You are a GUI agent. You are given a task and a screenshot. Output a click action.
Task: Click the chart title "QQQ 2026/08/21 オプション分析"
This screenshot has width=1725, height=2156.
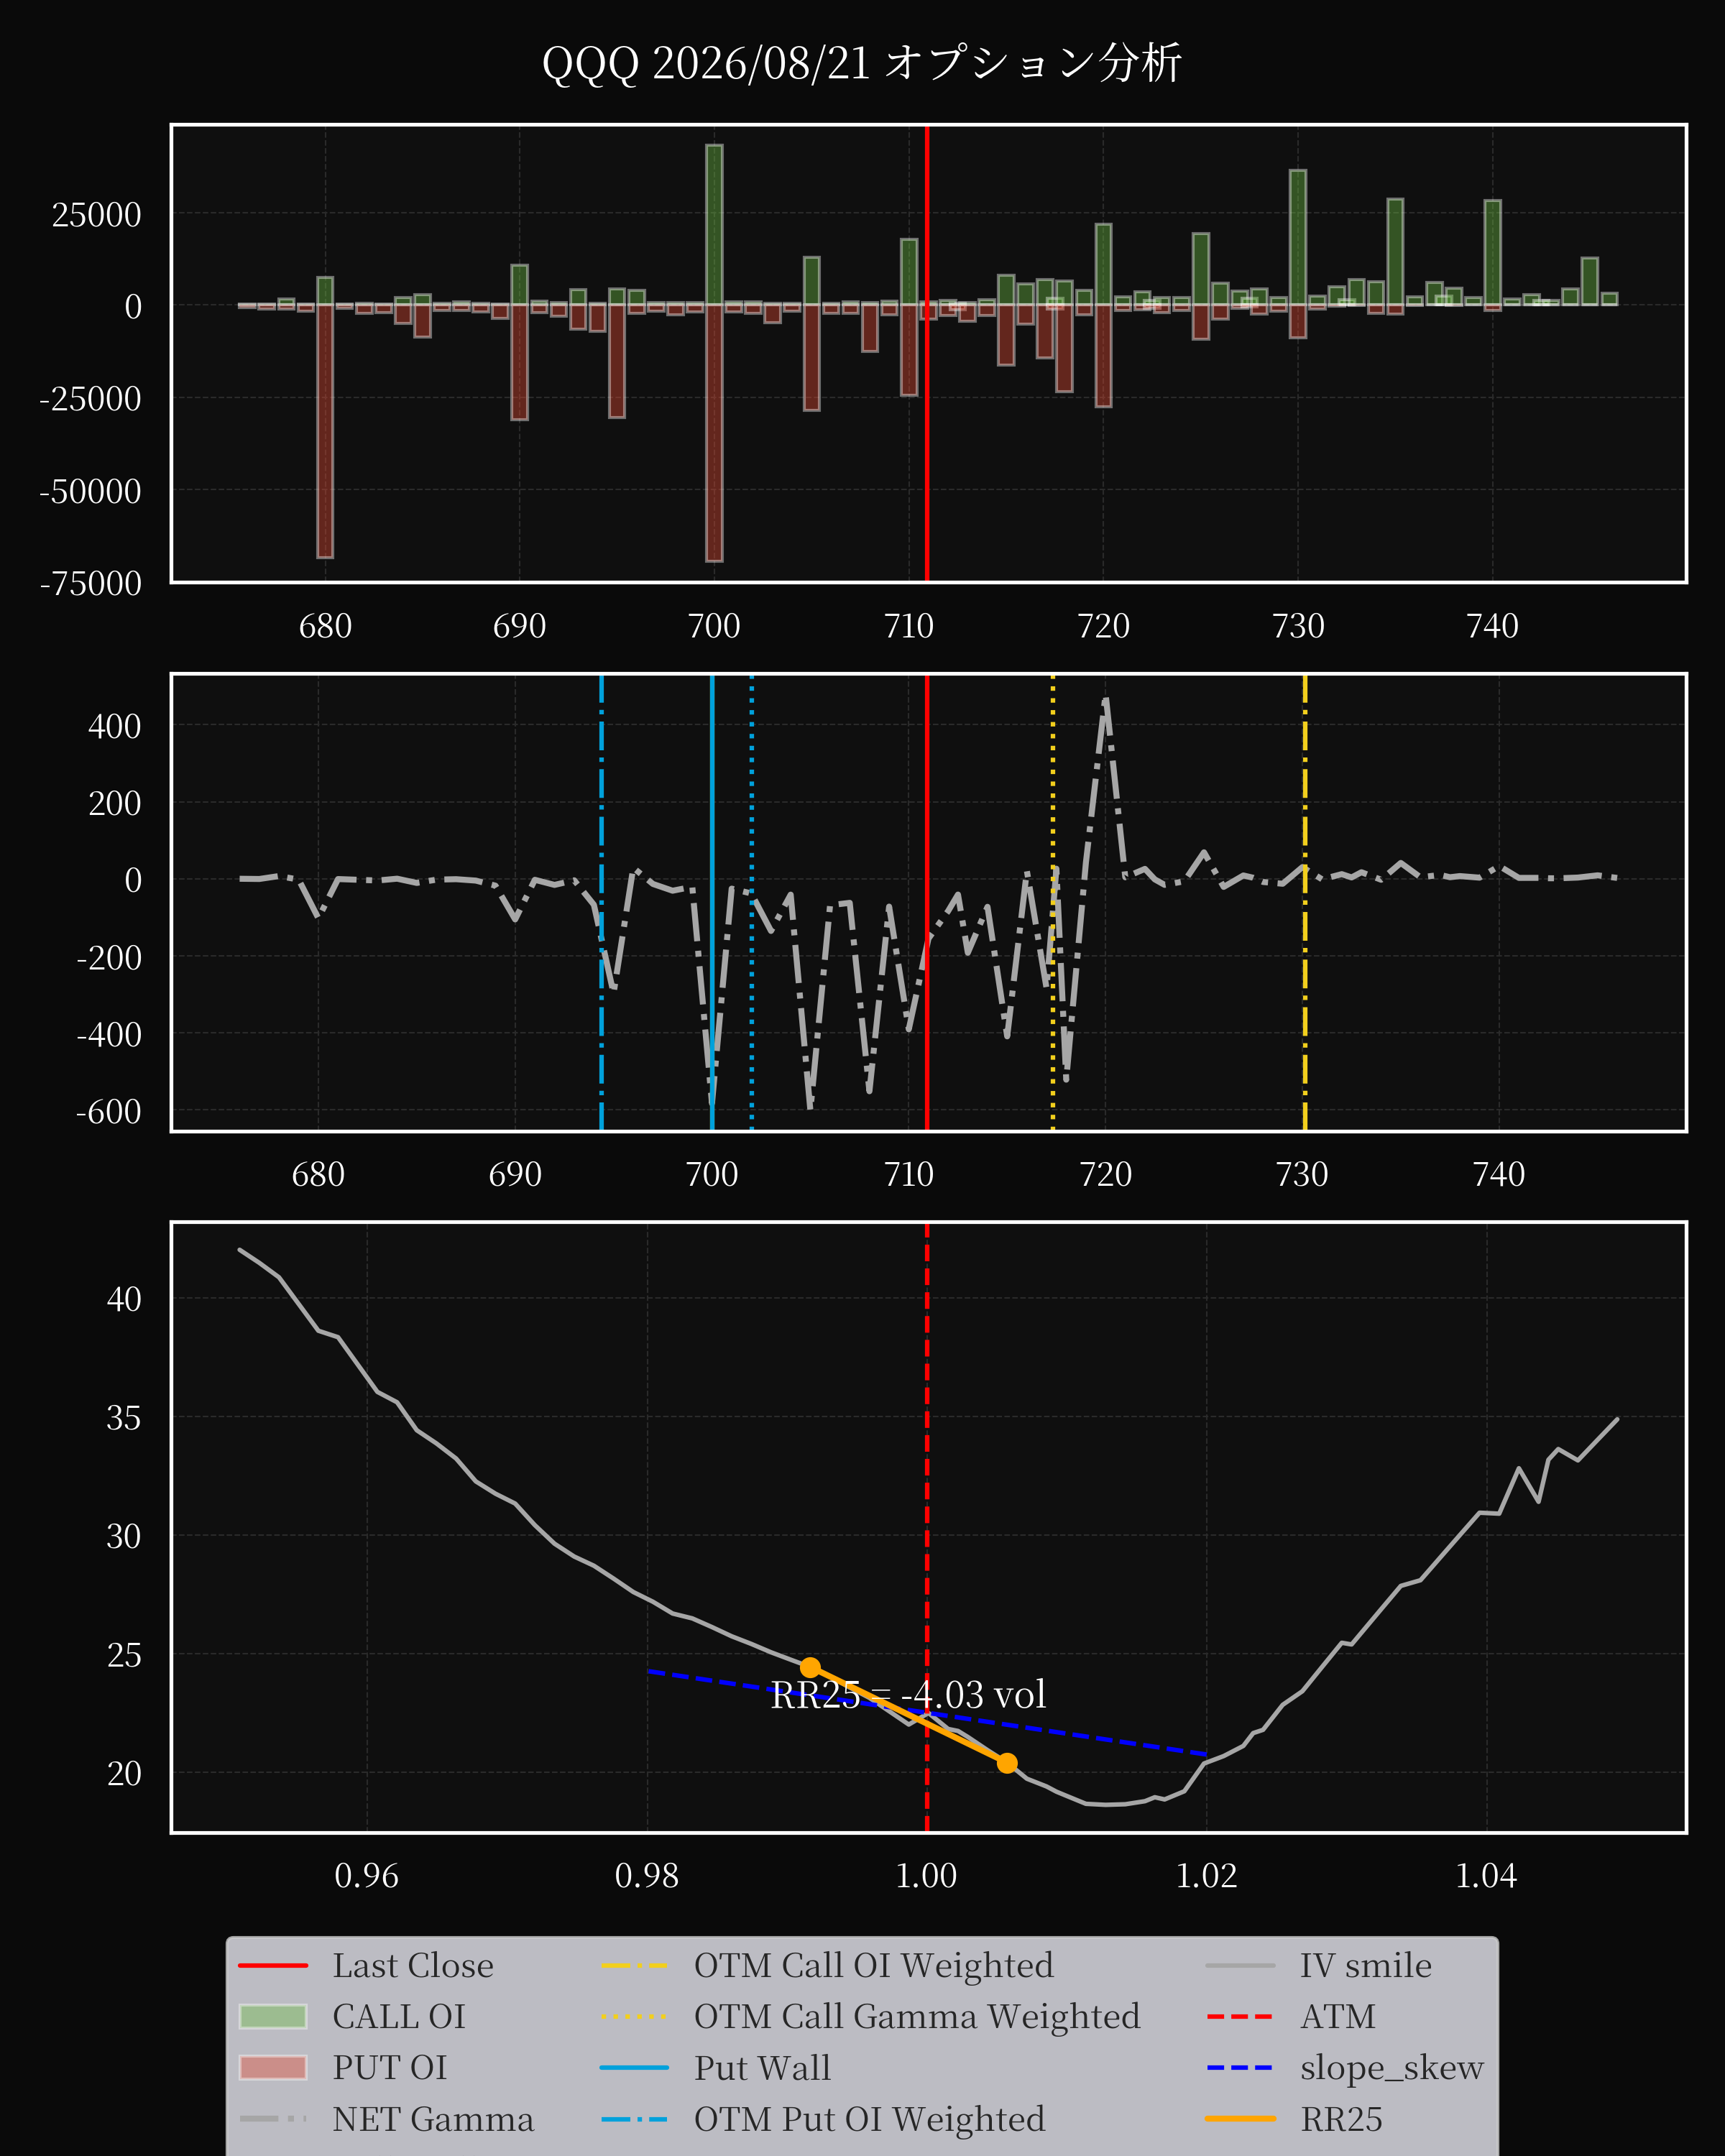click(x=862, y=63)
